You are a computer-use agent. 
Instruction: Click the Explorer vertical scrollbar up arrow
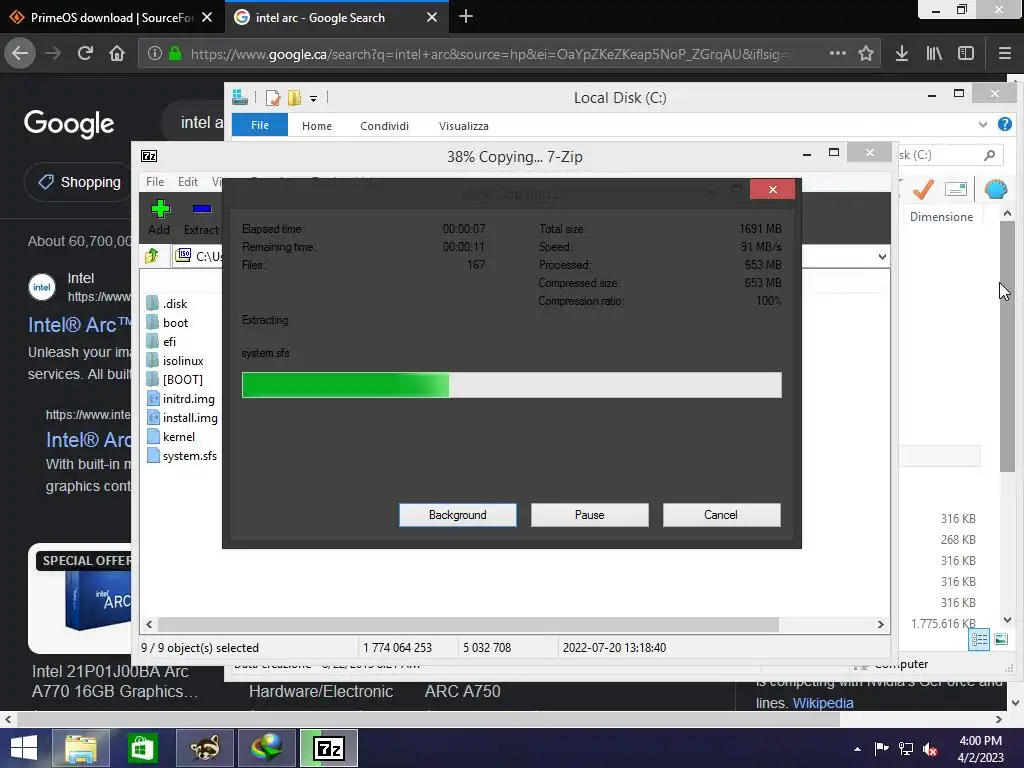[1007, 214]
